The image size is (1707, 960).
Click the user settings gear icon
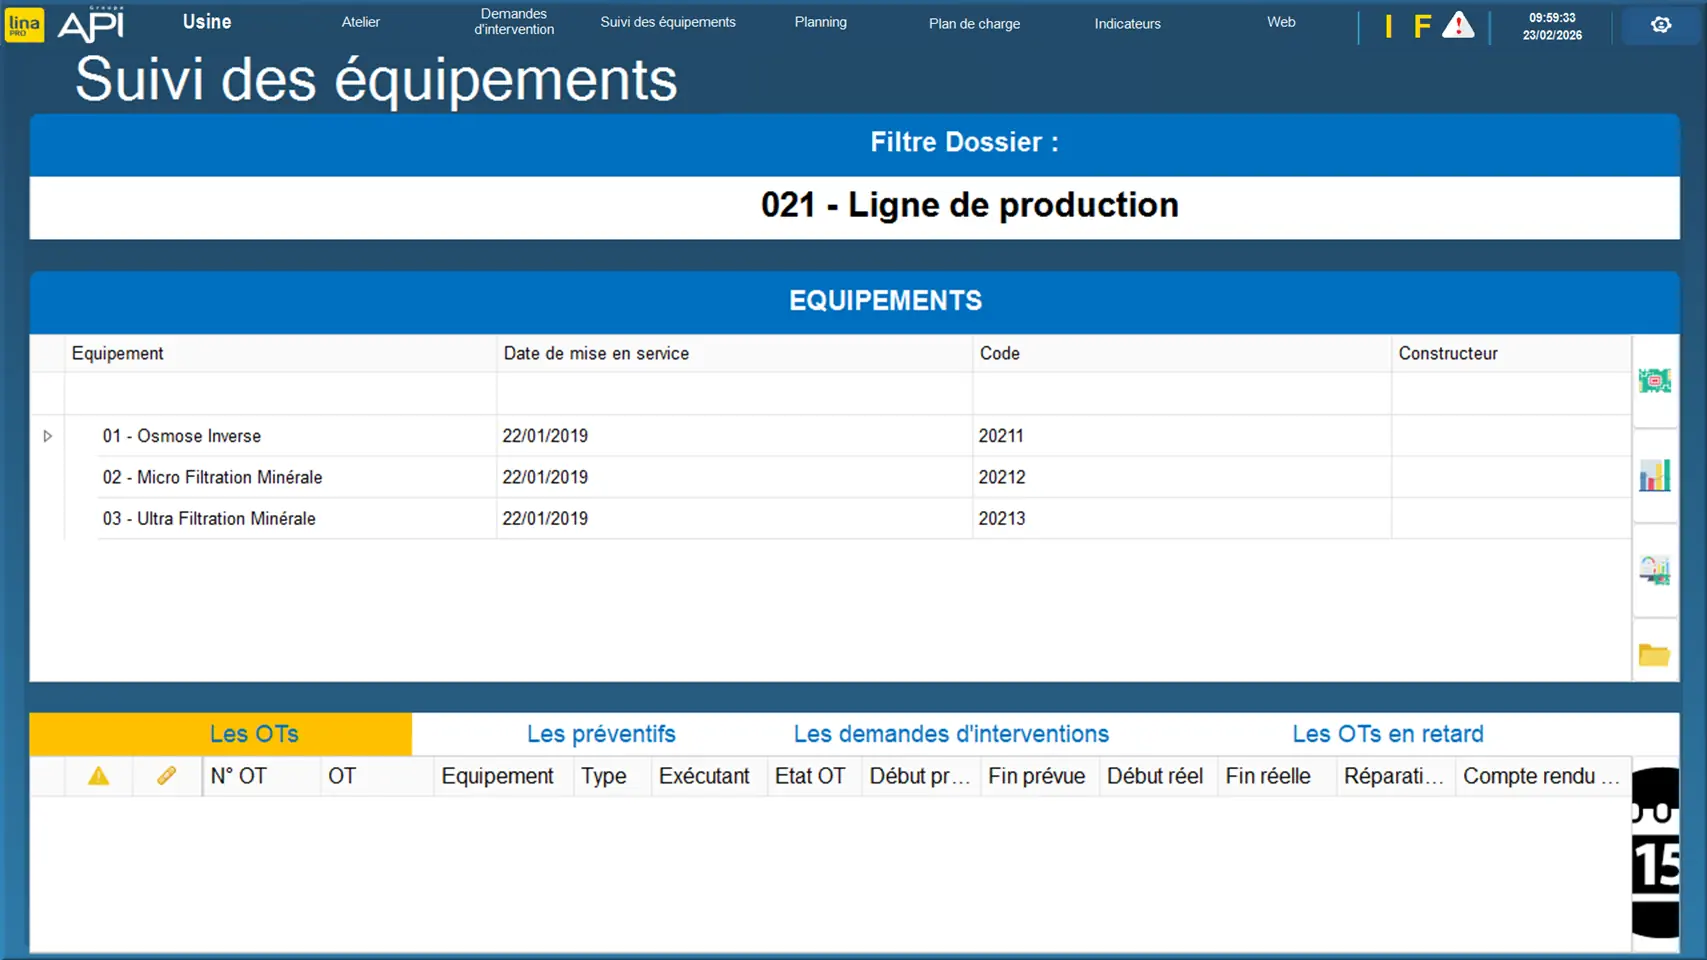(x=1660, y=25)
